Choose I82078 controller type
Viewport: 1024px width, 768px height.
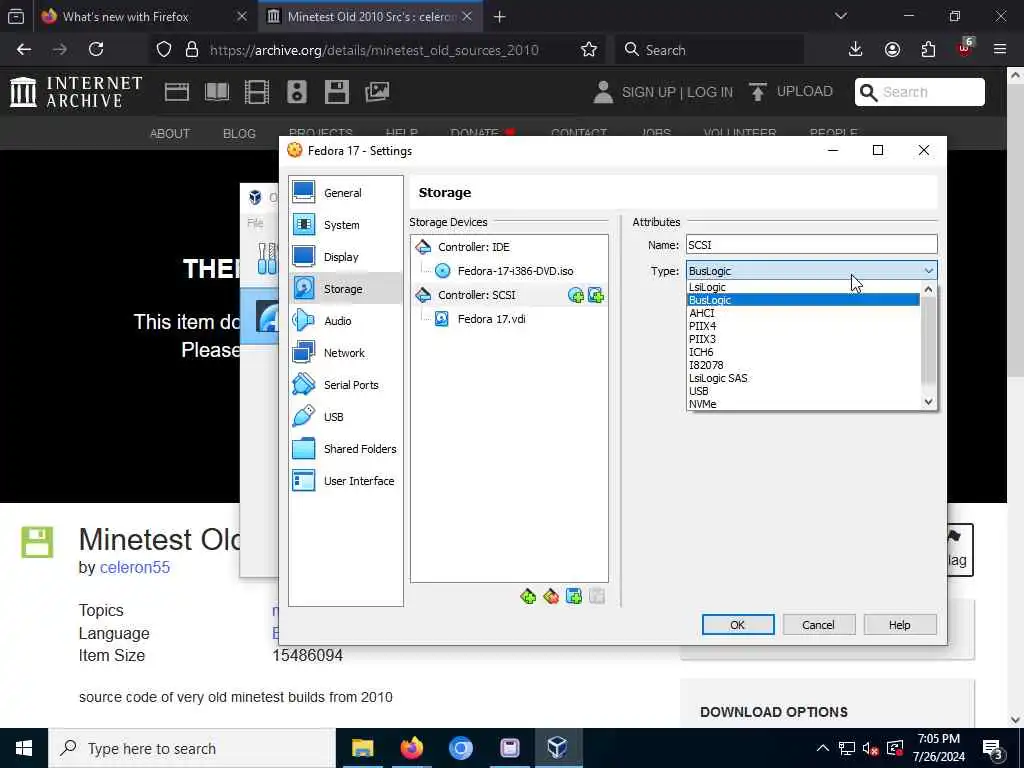(x=803, y=365)
